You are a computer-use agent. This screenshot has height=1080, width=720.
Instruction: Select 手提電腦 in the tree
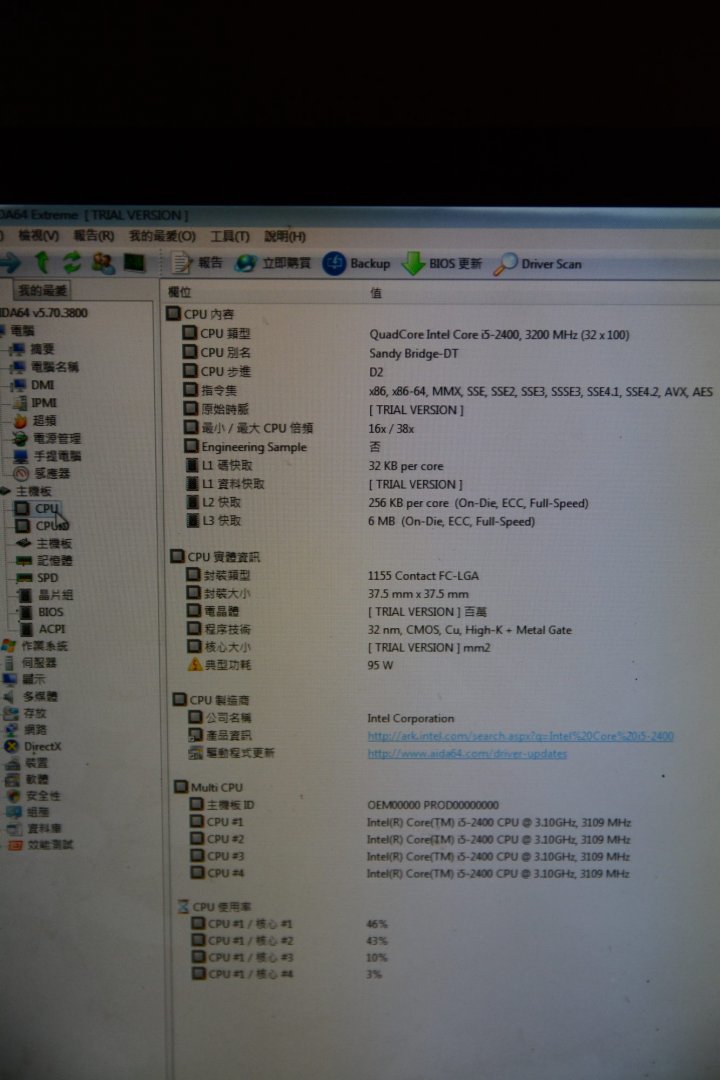point(48,456)
